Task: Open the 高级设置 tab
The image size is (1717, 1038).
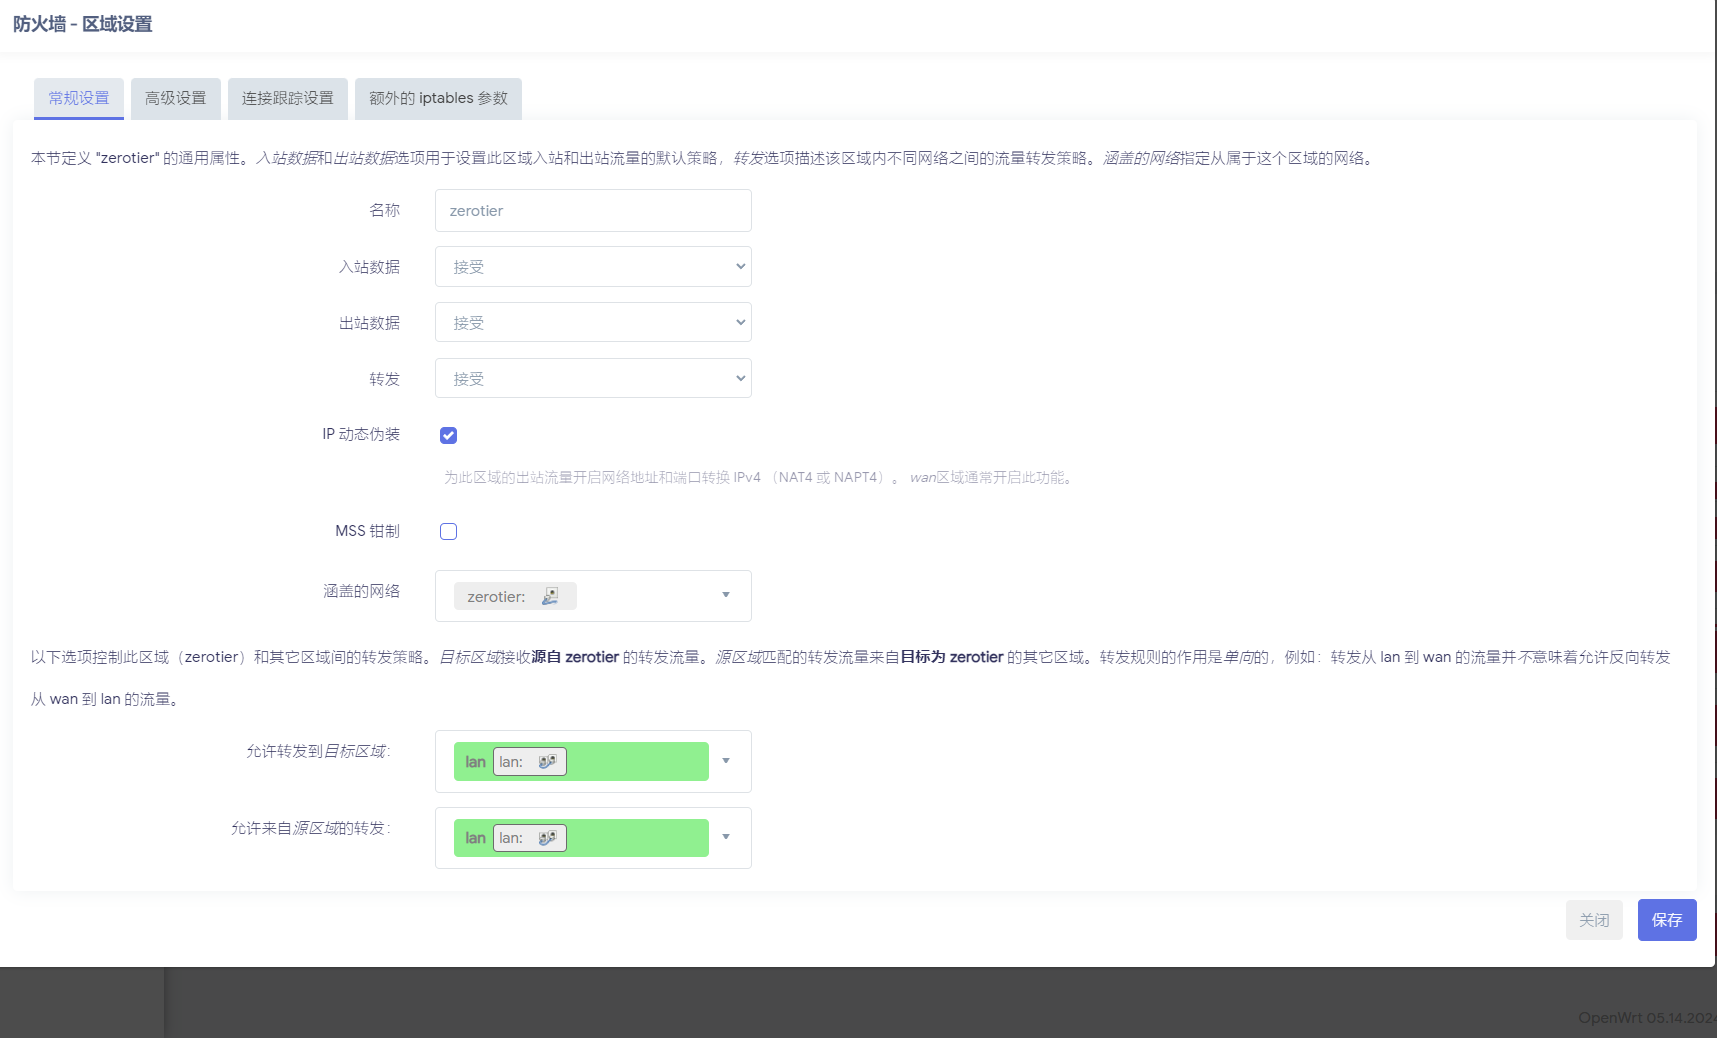Action: click(x=175, y=98)
